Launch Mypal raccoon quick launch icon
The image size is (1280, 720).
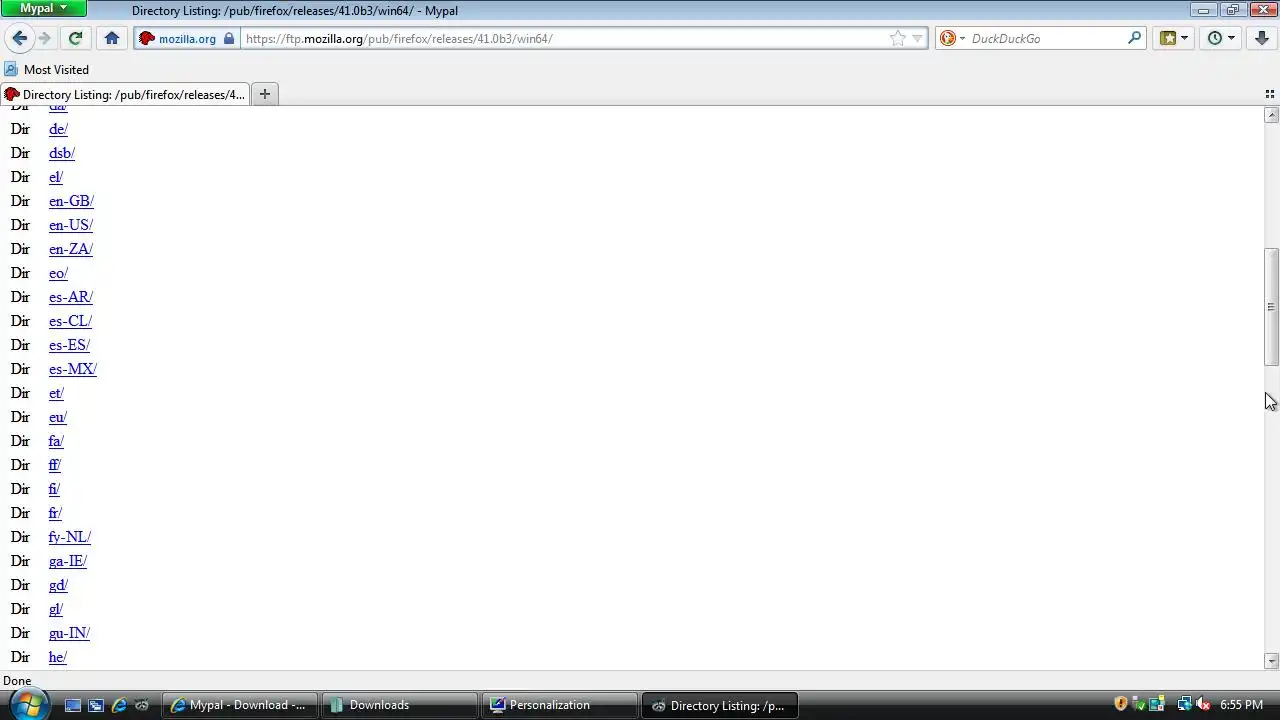click(x=142, y=705)
